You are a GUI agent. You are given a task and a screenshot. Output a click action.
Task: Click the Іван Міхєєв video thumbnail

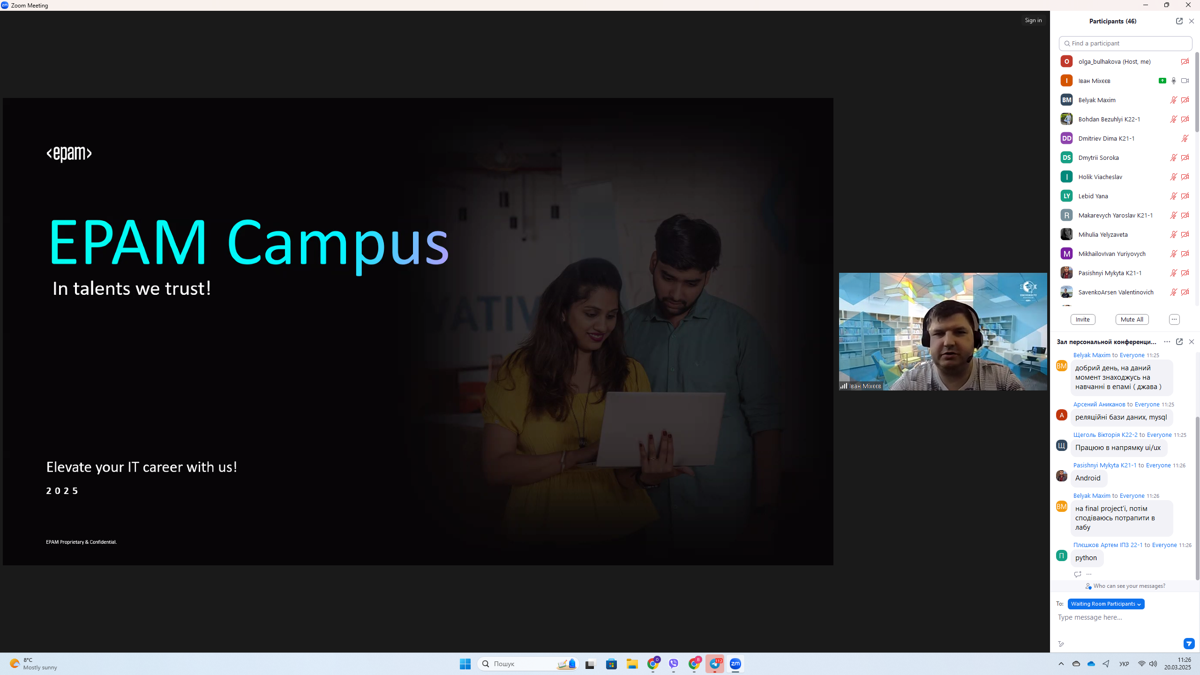[943, 332]
